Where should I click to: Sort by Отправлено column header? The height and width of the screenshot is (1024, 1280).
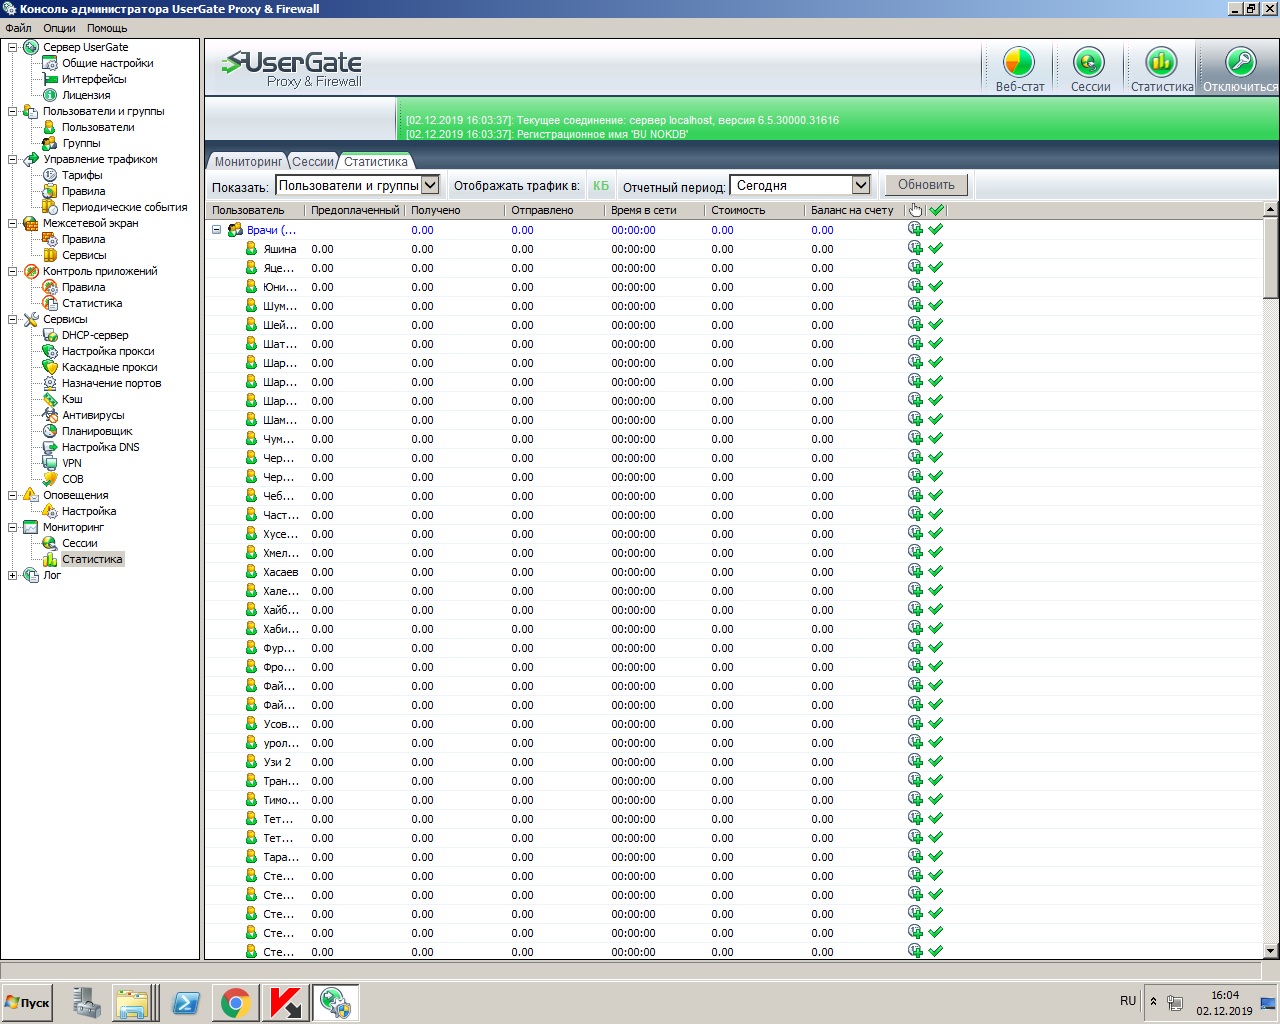click(x=555, y=210)
